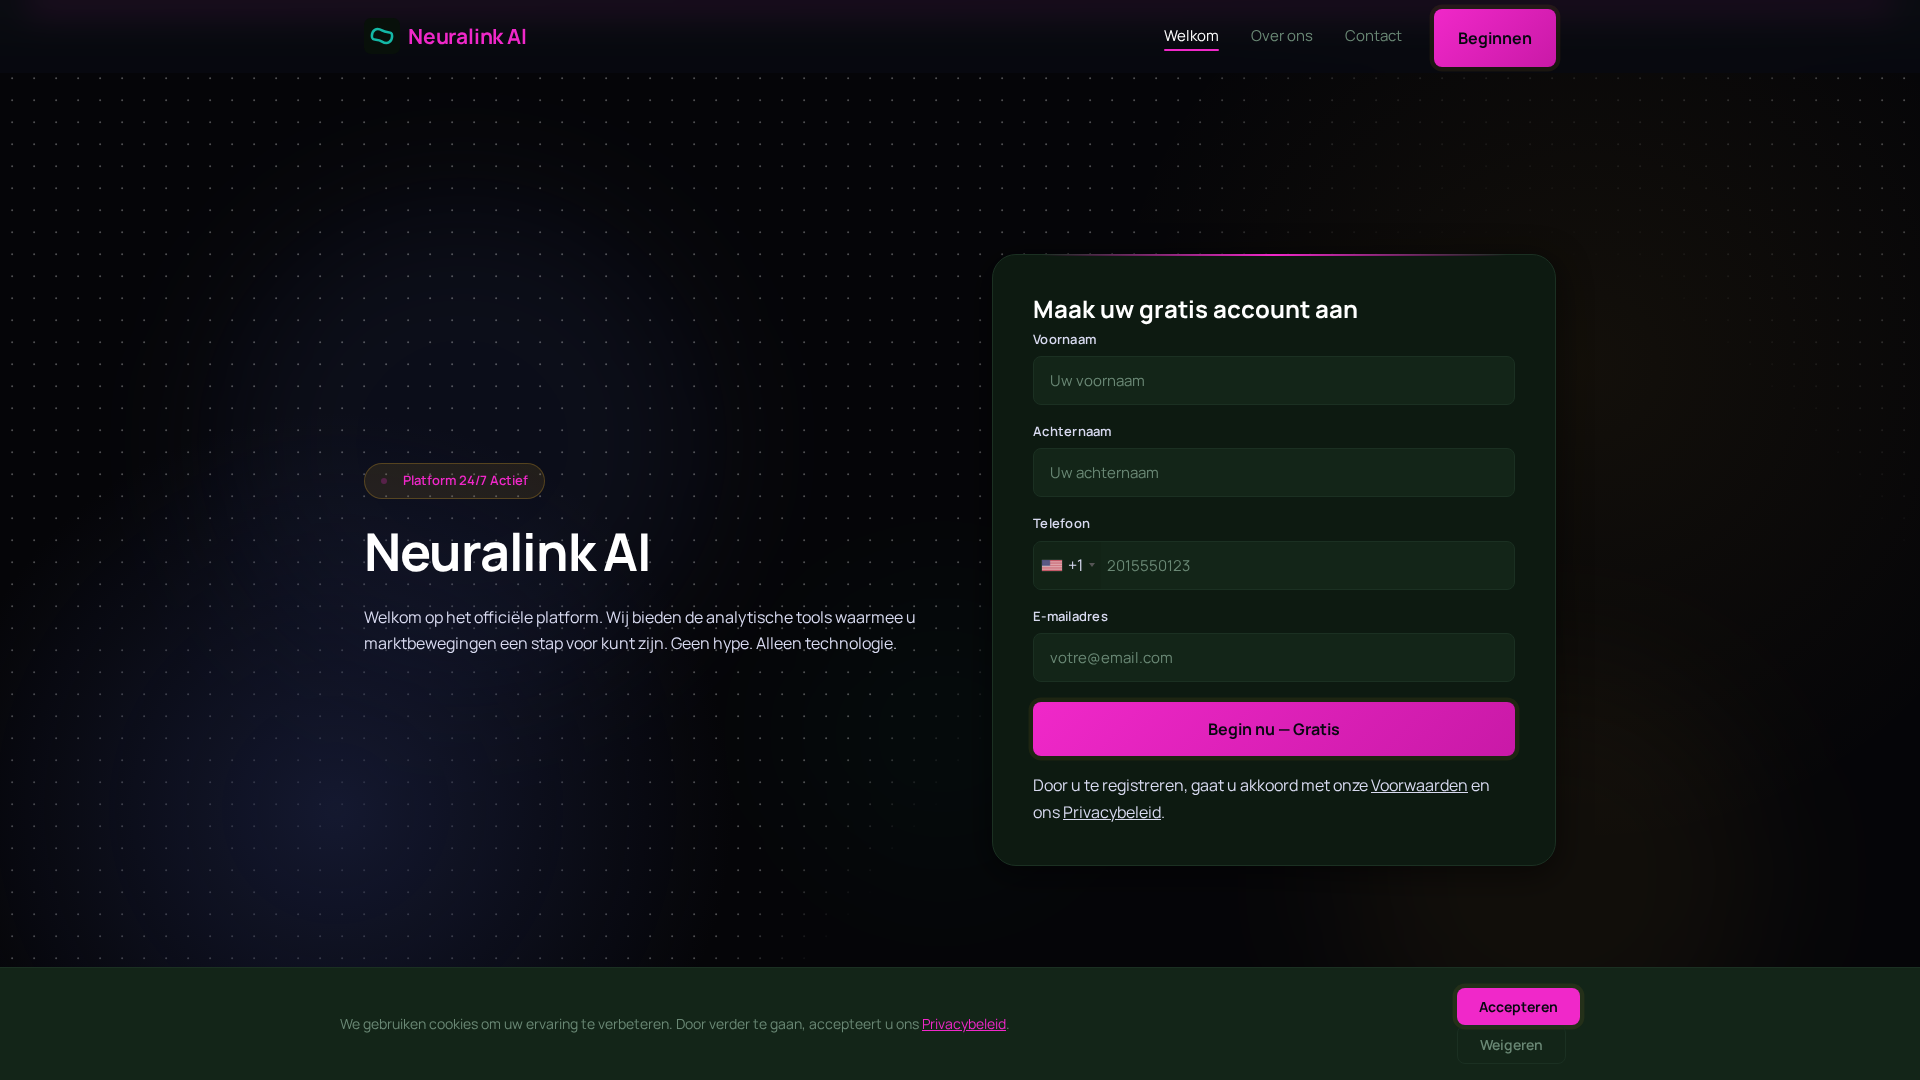Image resolution: width=1920 pixels, height=1080 pixels.
Task: Open the Privacybeleid link in signup form
Action: pyautogui.click(x=1111, y=812)
